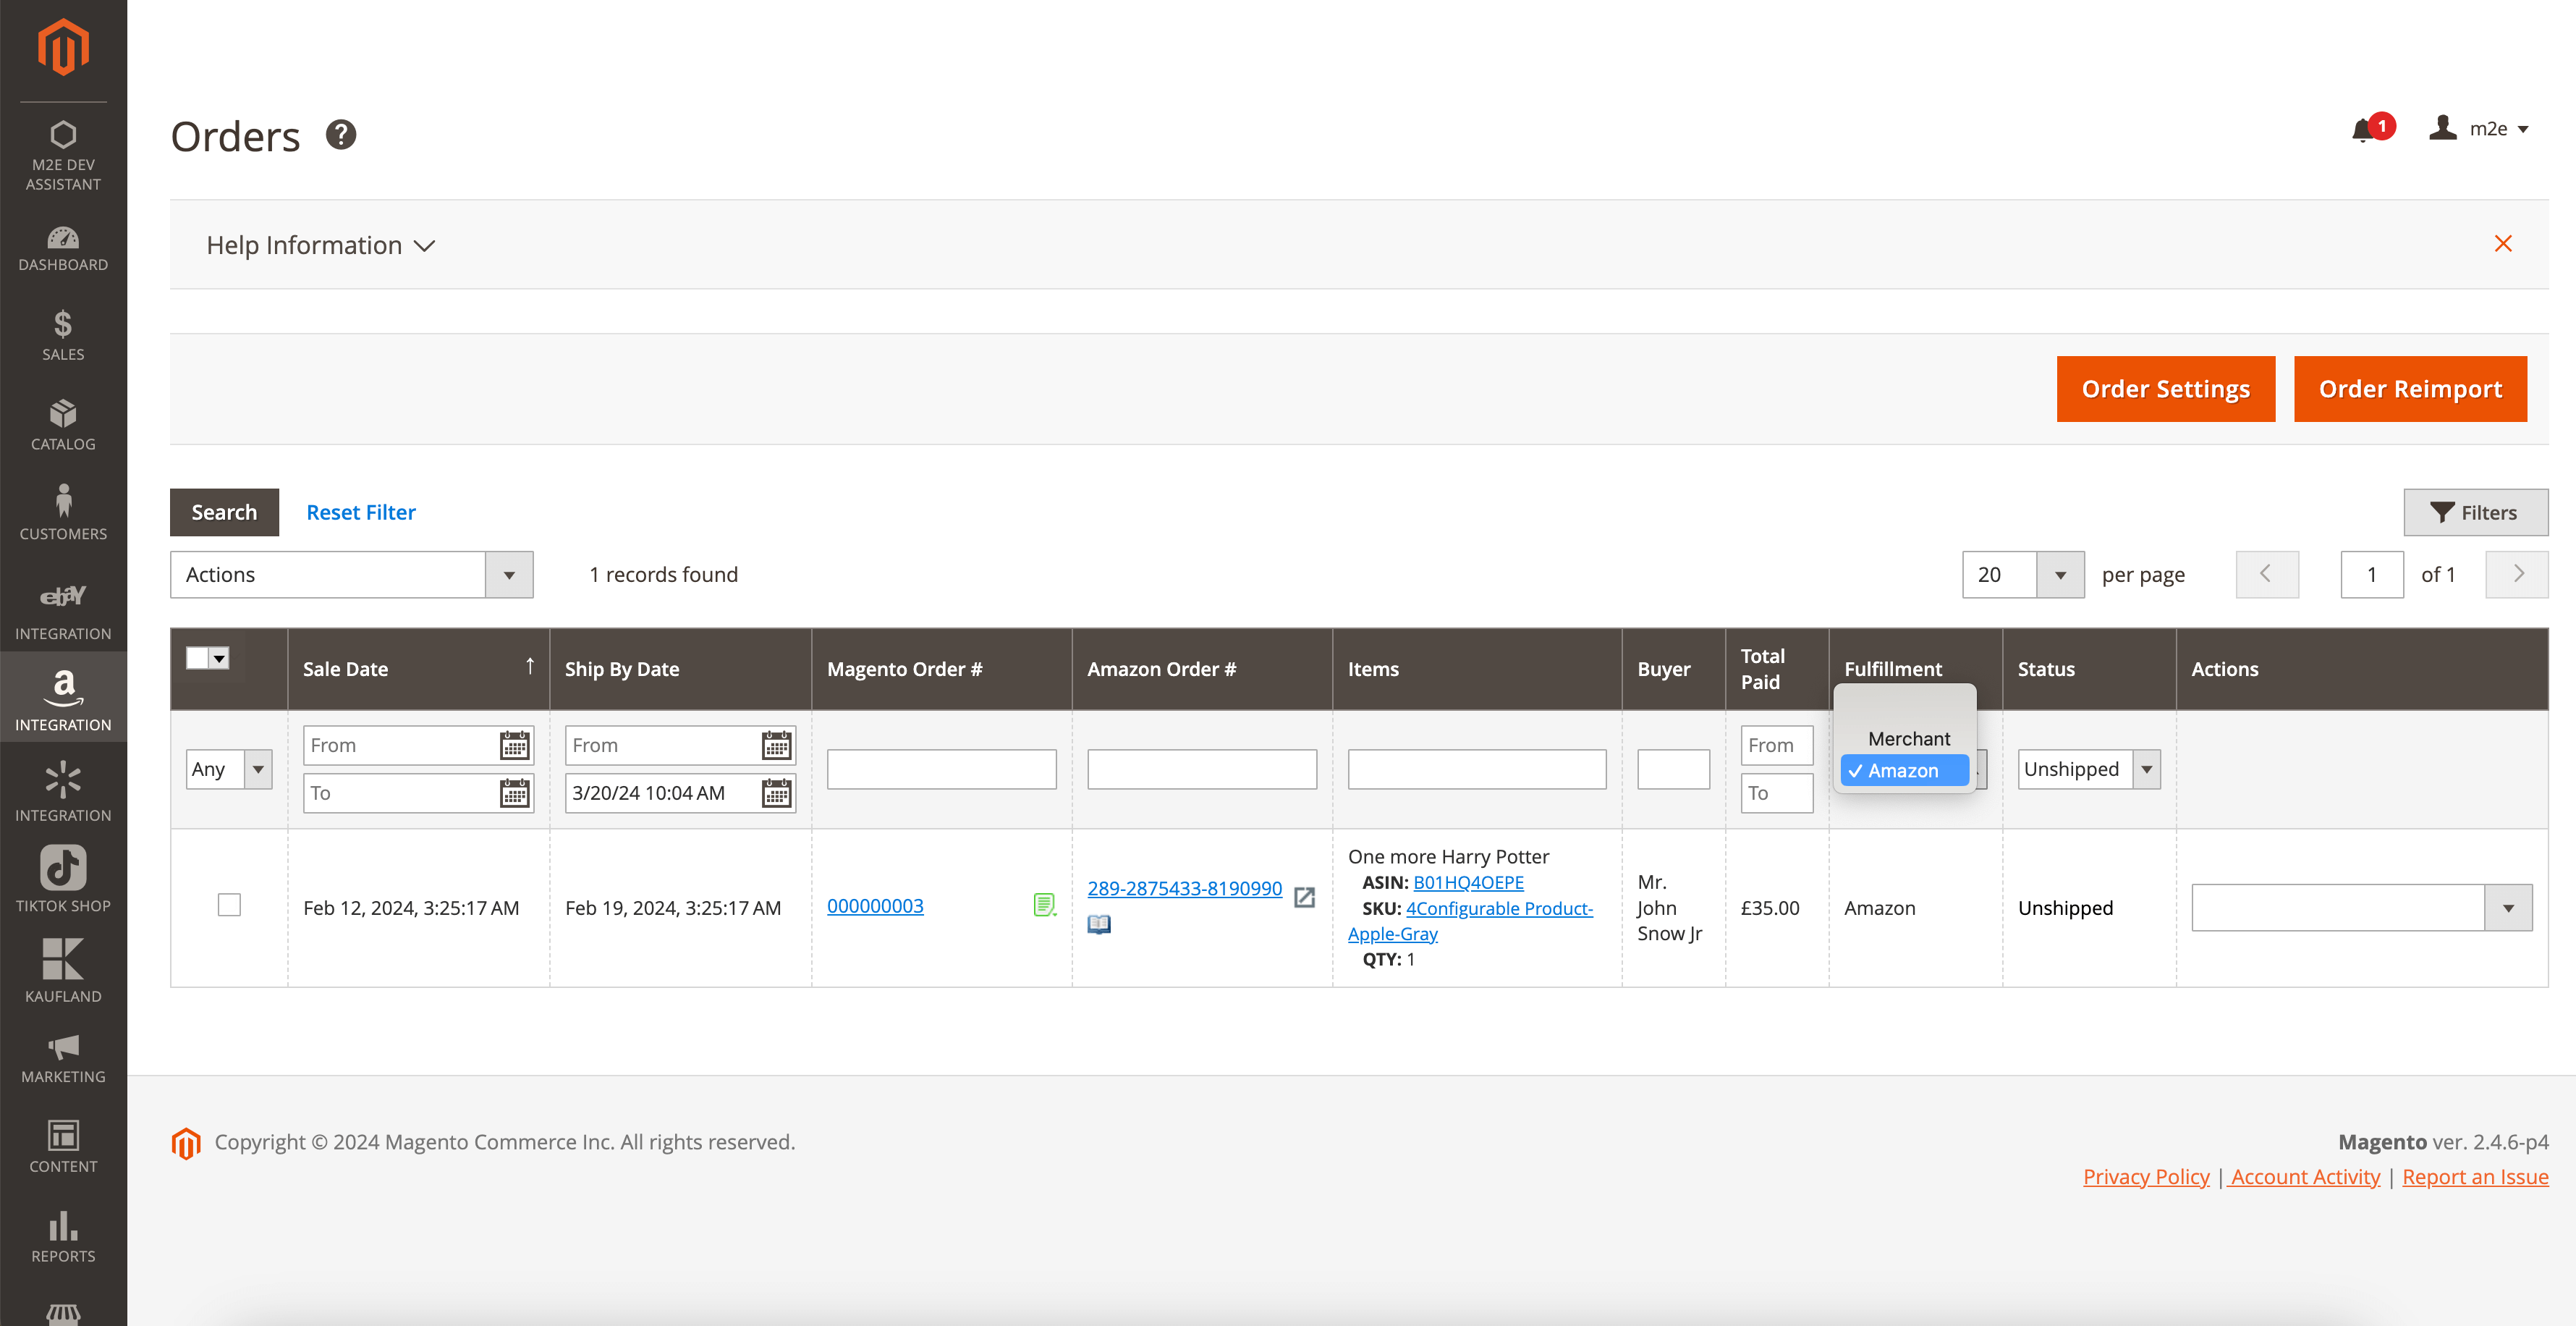2576x1326 pixels.
Task: Open the Sale Date From calendar picker
Action: [514, 745]
